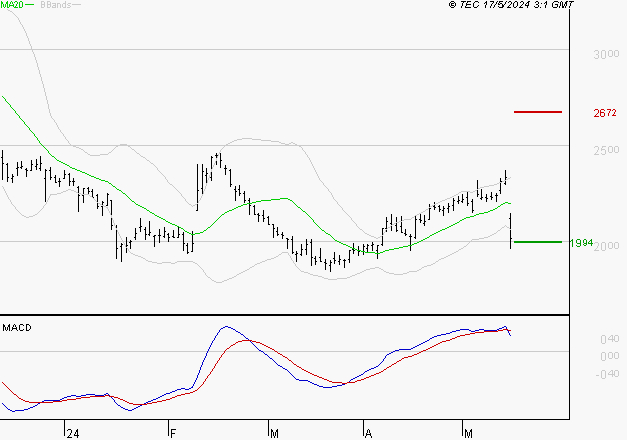This screenshot has height=440, width=627.
Task: Click the 2000 price axis label
Action: pos(606,246)
